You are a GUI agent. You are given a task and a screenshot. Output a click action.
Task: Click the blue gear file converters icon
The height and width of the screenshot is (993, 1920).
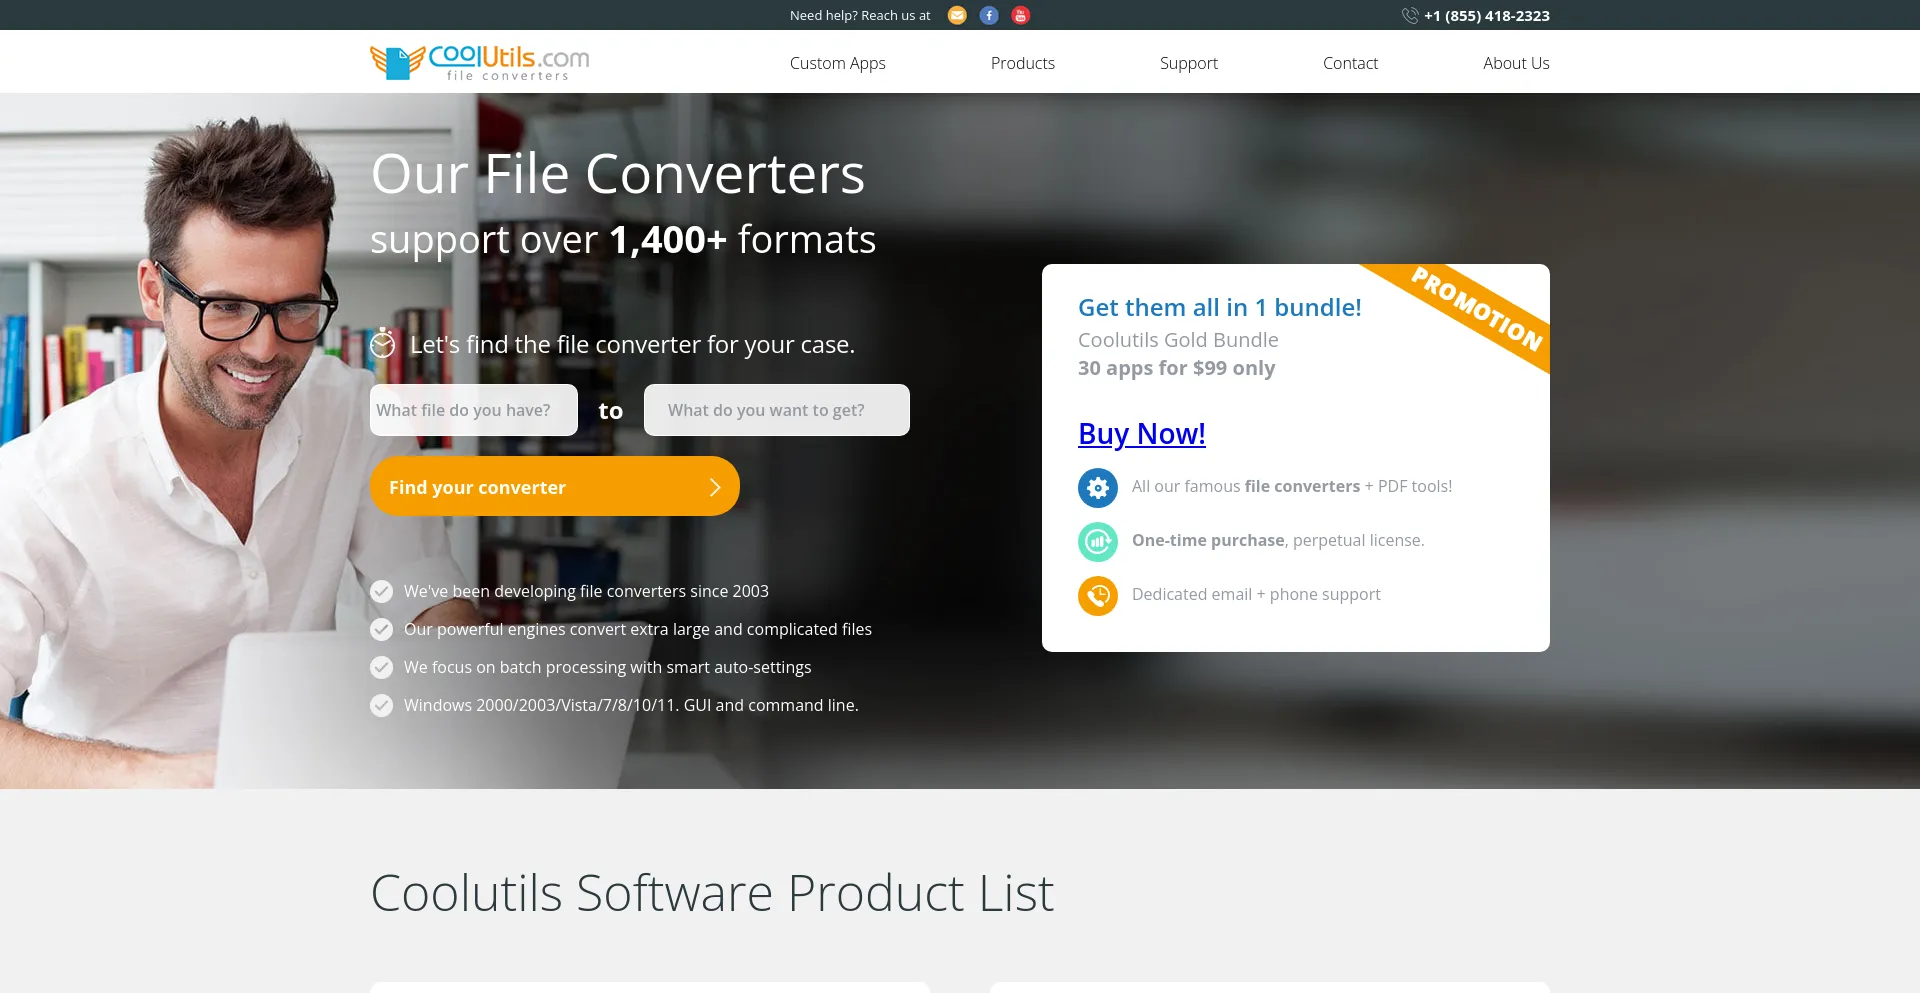click(x=1098, y=488)
